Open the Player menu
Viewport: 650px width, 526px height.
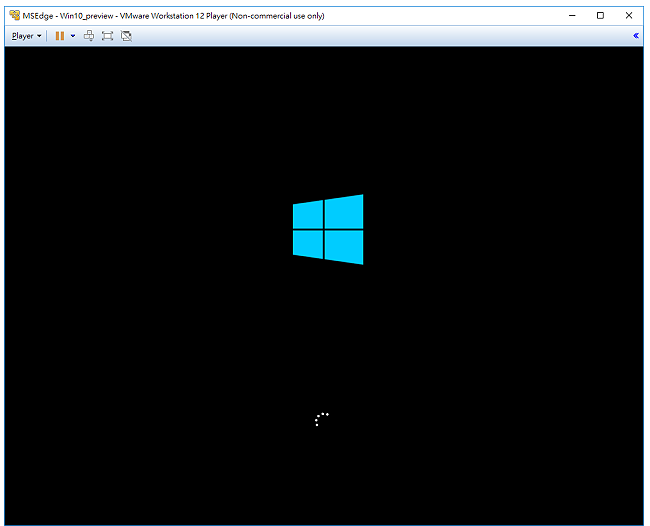coord(27,36)
